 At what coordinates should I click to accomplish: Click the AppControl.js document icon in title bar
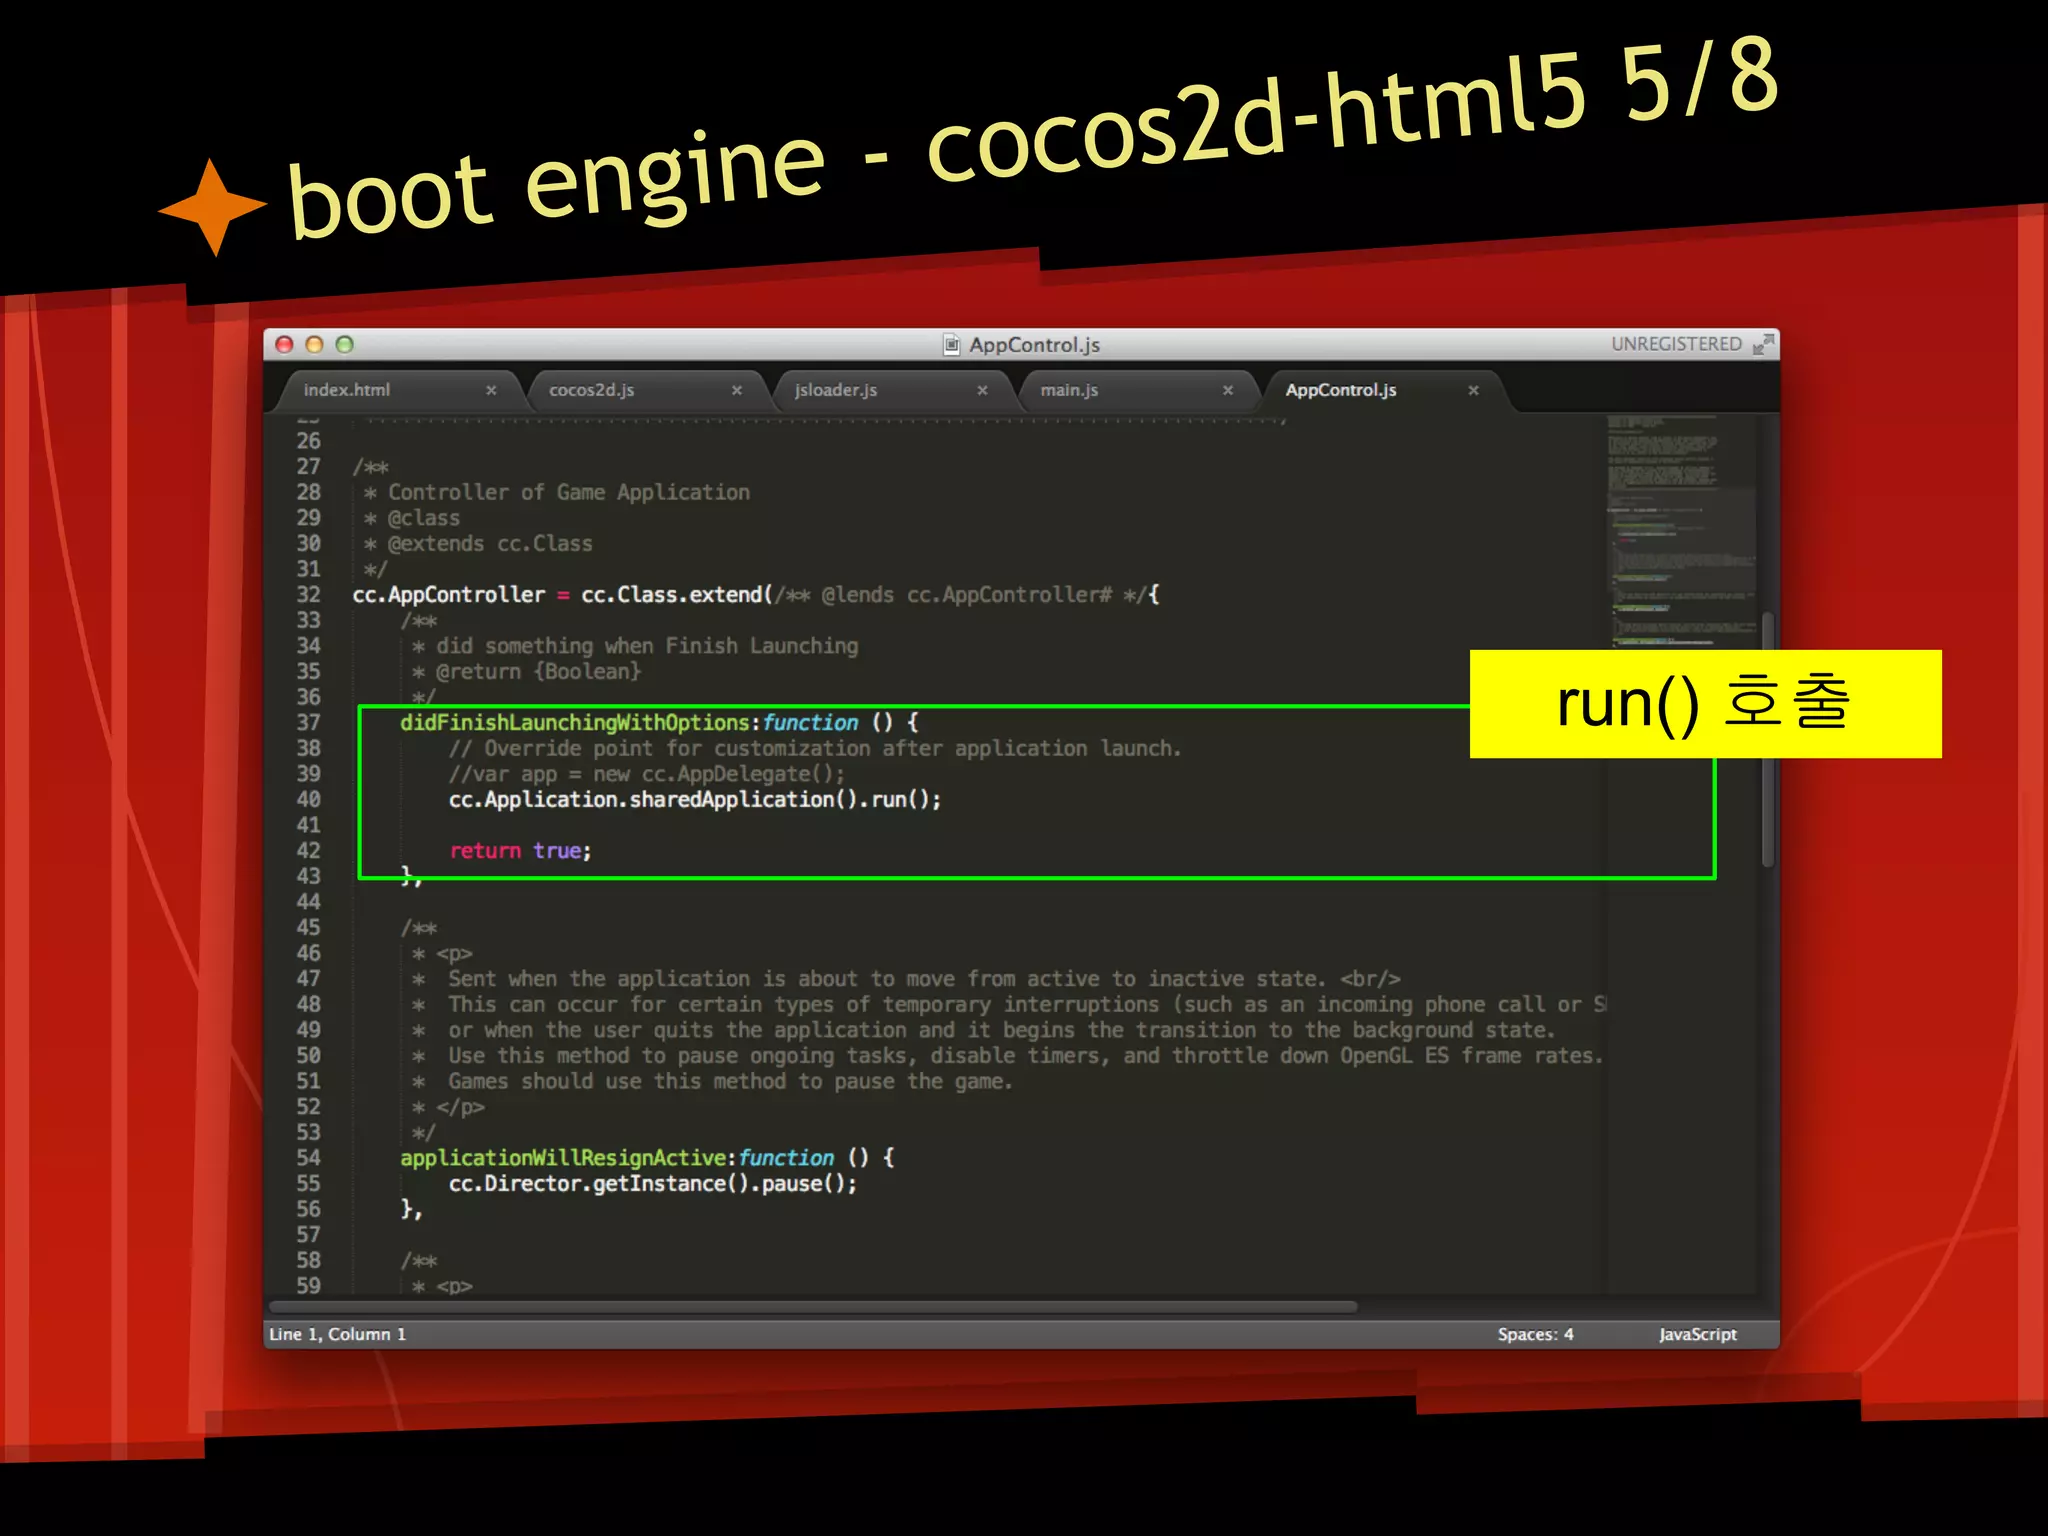(952, 345)
